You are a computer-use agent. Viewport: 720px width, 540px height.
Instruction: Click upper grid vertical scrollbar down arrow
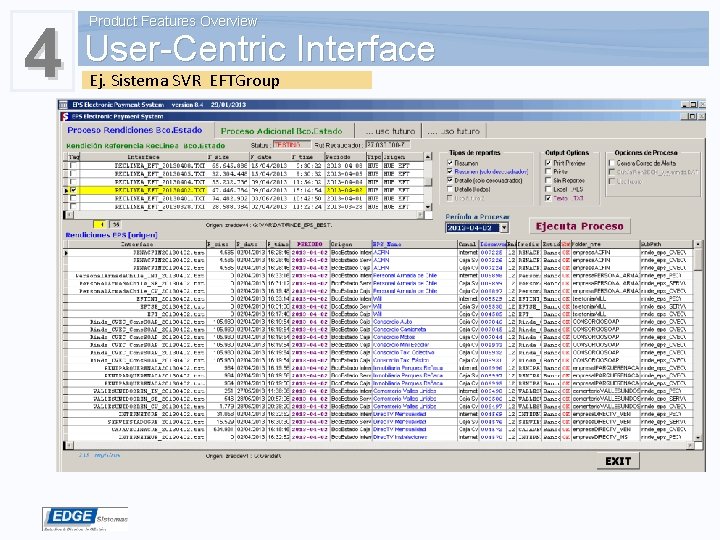(x=428, y=207)
